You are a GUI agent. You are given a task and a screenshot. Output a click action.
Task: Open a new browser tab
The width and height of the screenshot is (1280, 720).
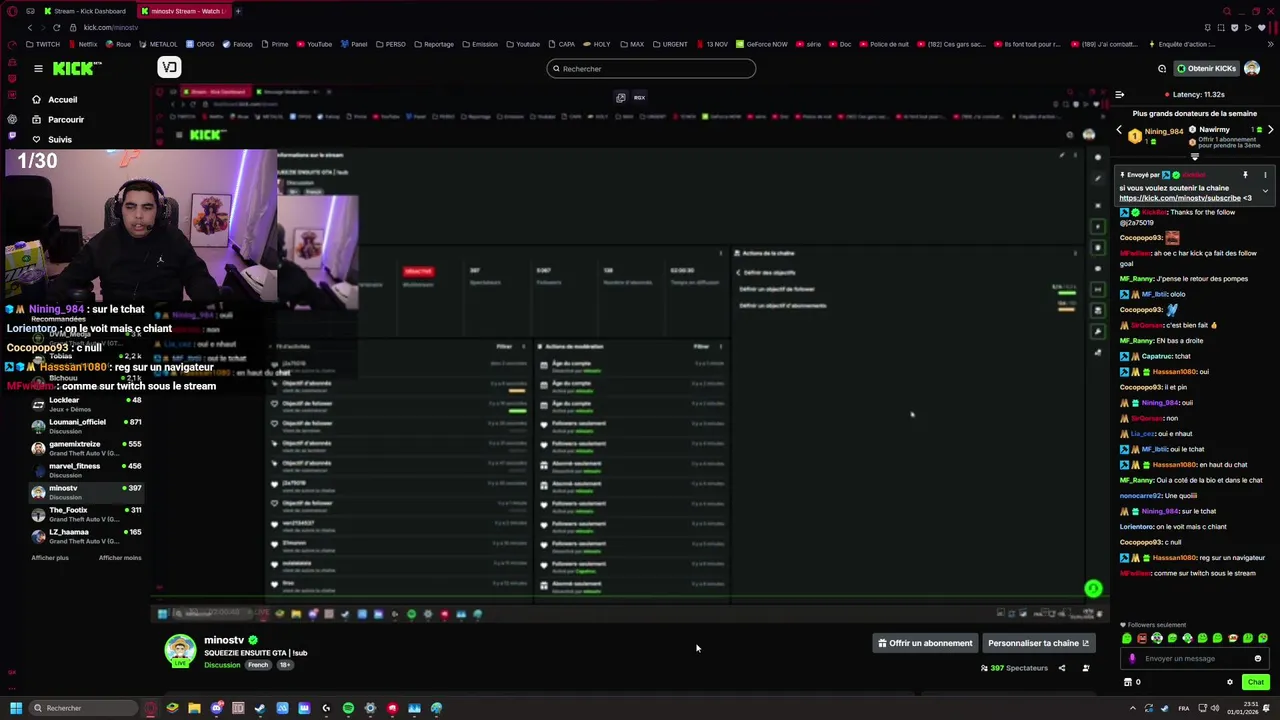click(238, 11)
